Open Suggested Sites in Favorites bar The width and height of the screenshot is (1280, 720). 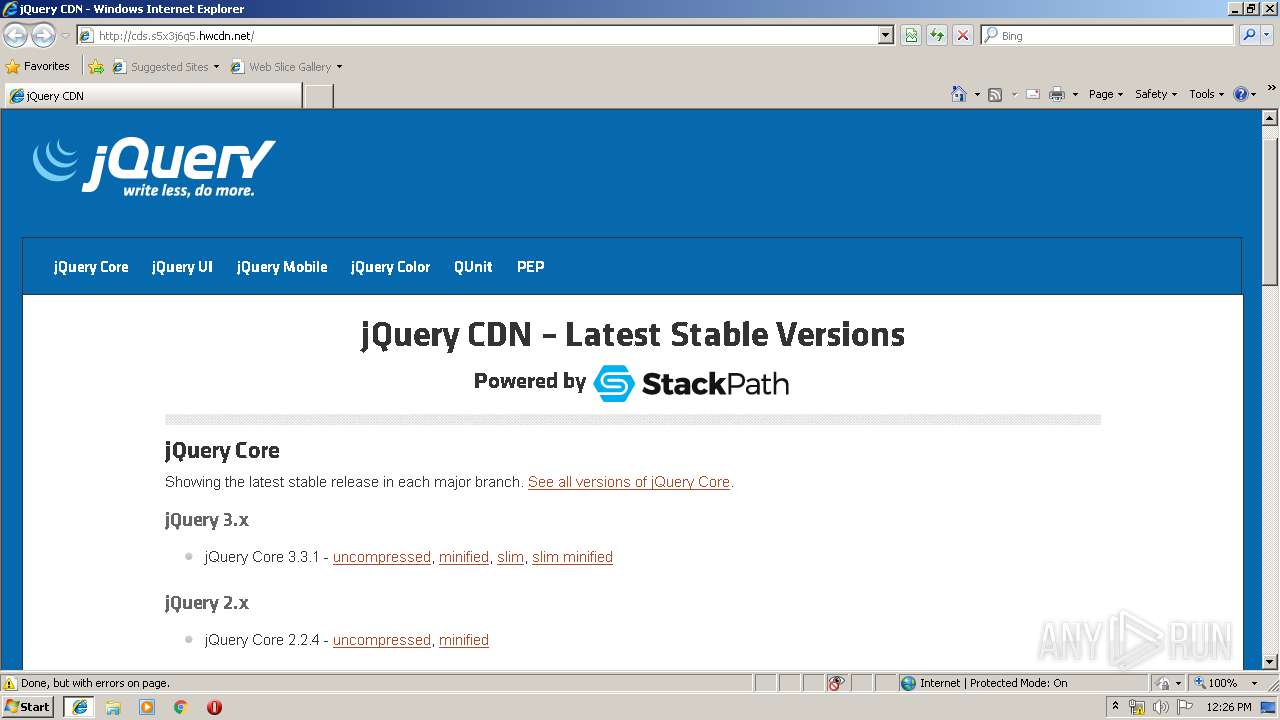point(165,67)
